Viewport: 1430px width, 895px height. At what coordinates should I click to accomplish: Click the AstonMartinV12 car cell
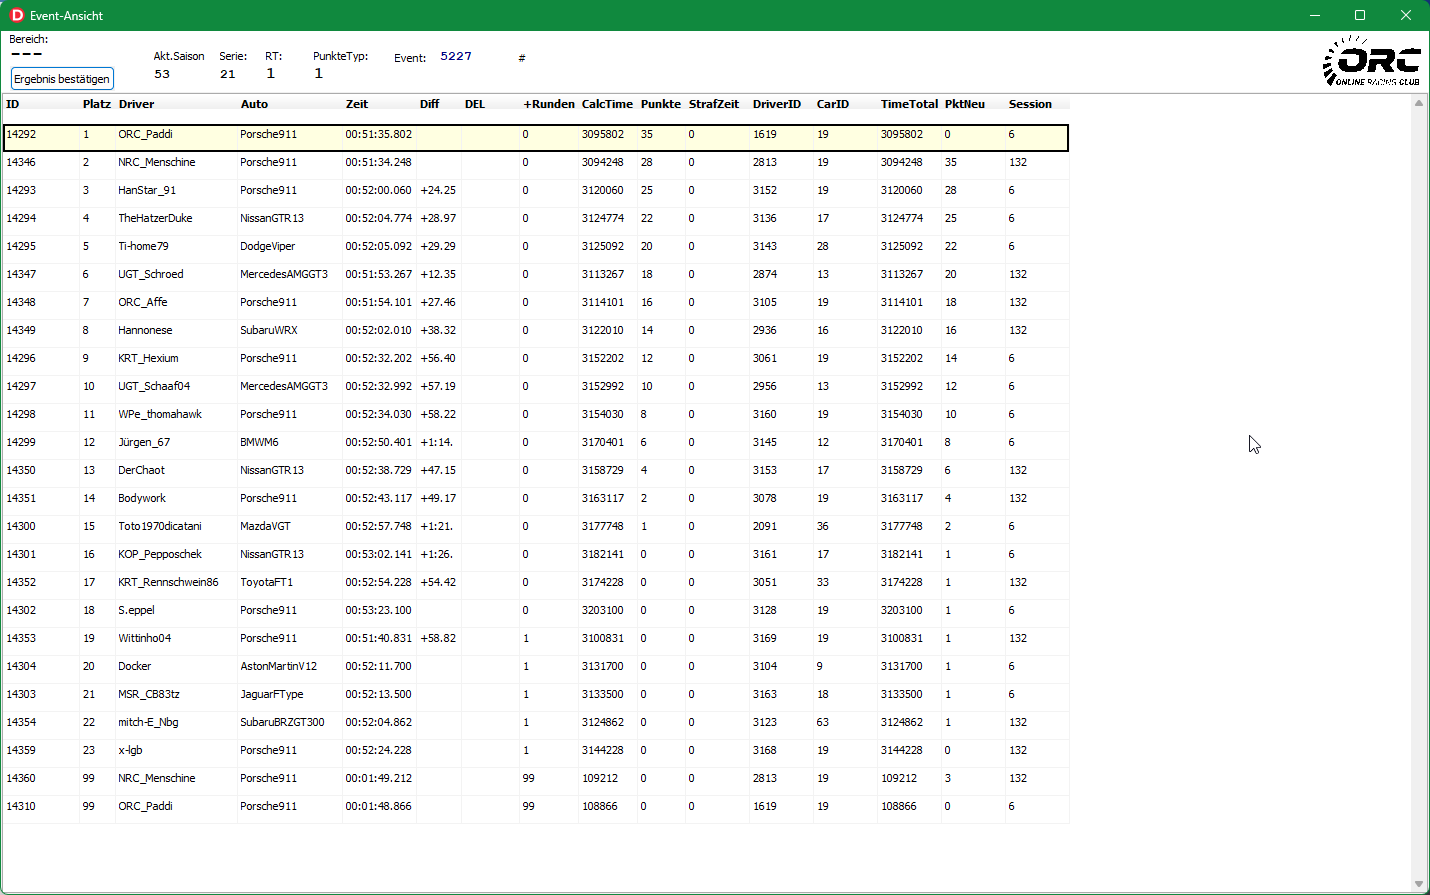click(x=278, y=666)
